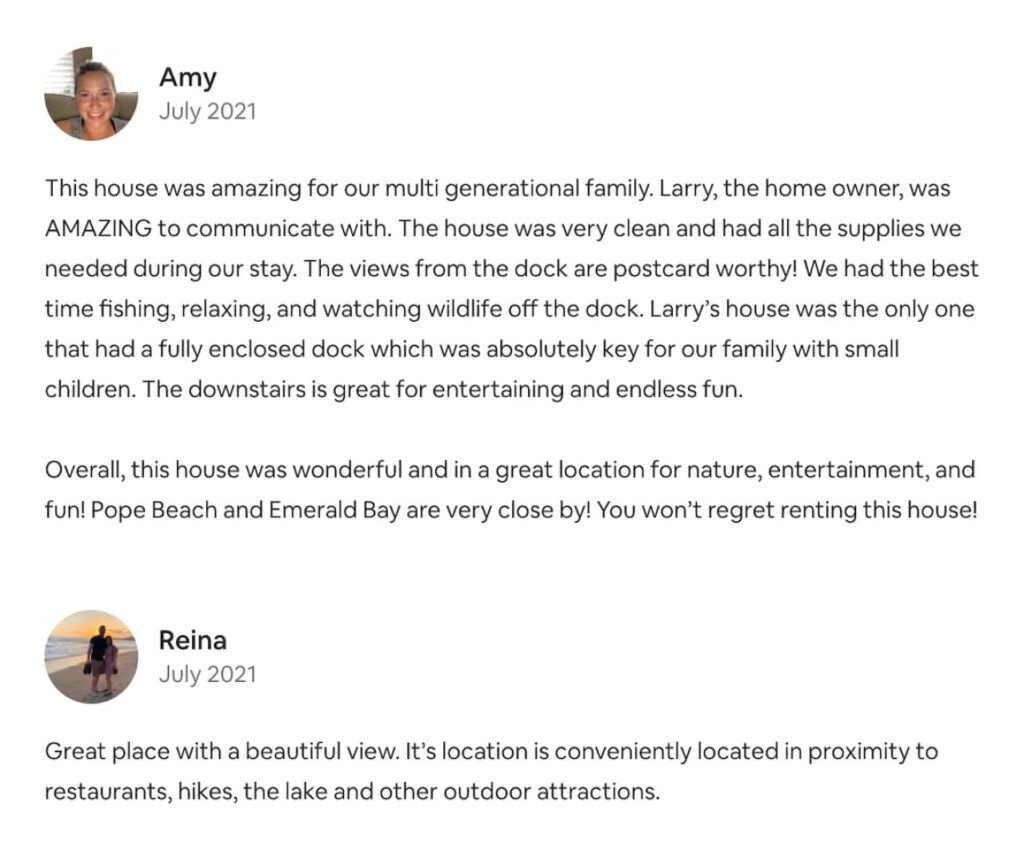Select the July 2021 date under Reina
The height and width of the screenshot is (858, 1024).
coord(207,674)
